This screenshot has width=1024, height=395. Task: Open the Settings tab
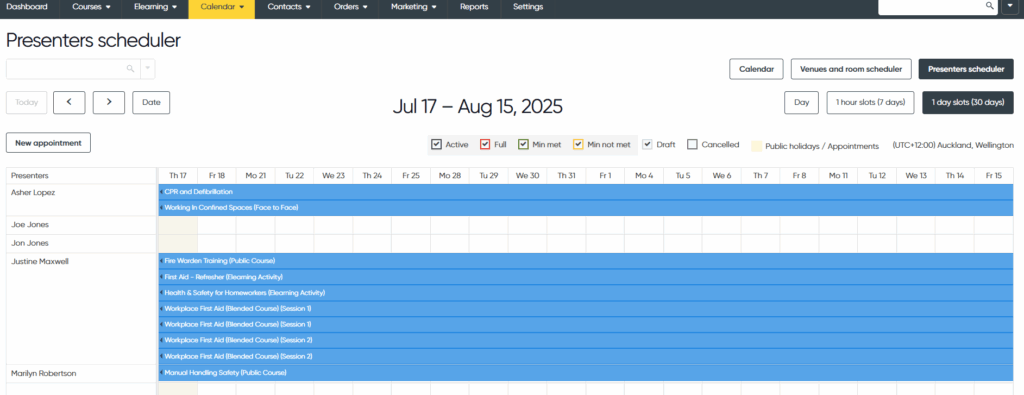coord(528,7)
